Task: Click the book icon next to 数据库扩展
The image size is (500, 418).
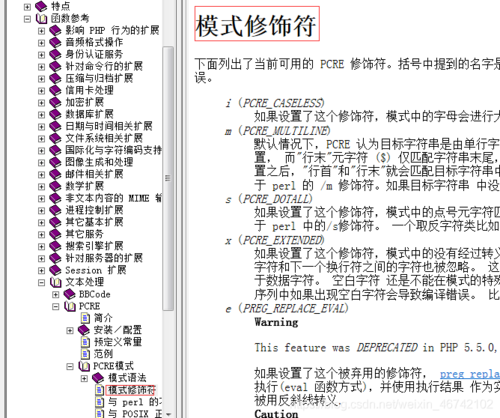Action: click(x=55, y=114)
